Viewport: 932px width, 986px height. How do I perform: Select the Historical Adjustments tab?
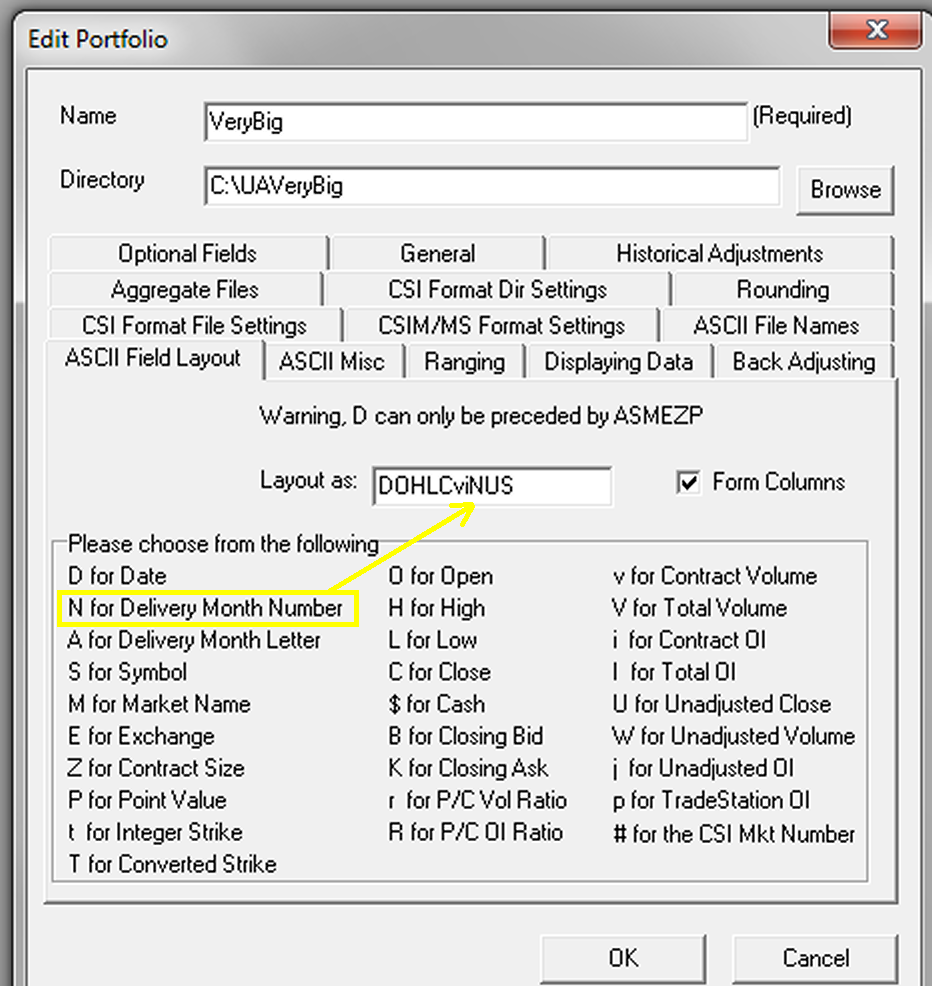tap(719, 253)
